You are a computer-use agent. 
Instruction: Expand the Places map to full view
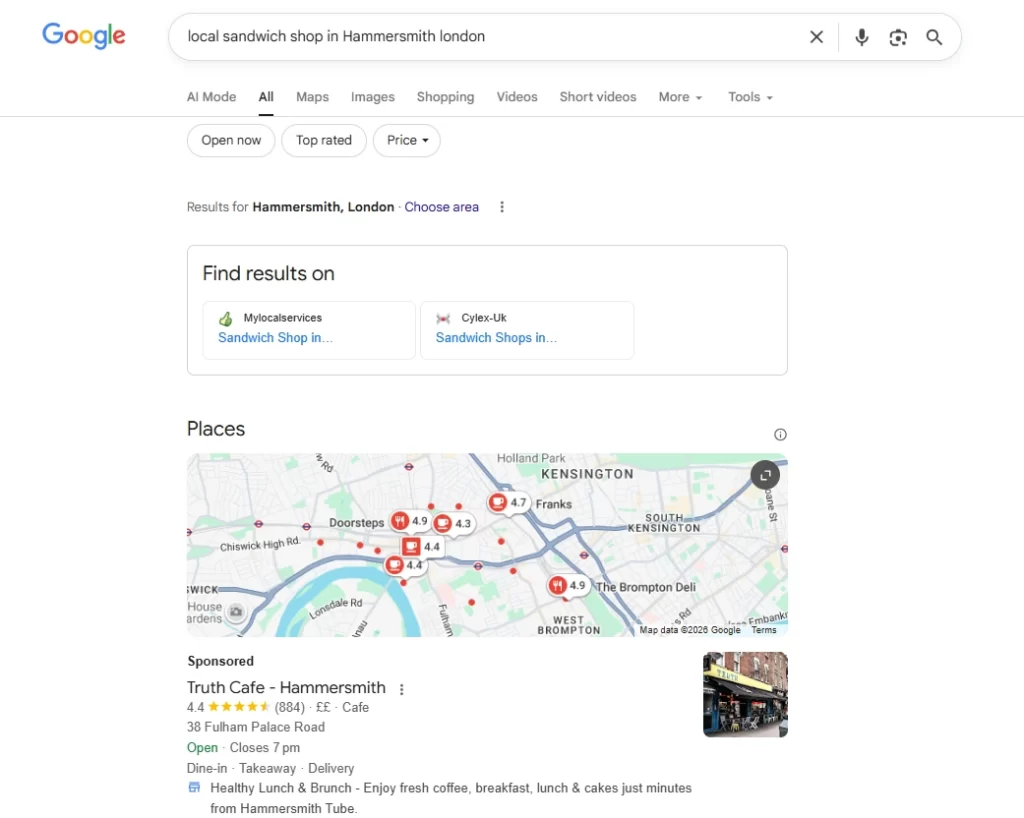765,475
